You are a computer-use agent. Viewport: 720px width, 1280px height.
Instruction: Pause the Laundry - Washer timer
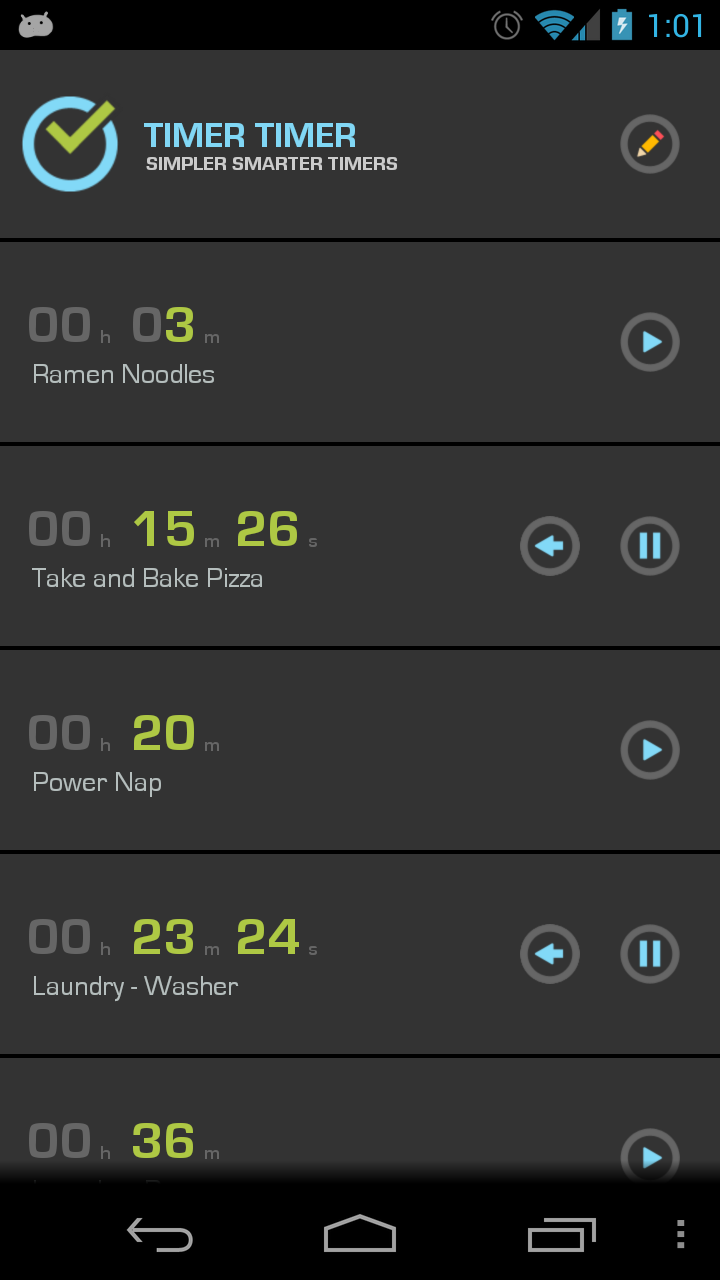(x=650, y=954)
